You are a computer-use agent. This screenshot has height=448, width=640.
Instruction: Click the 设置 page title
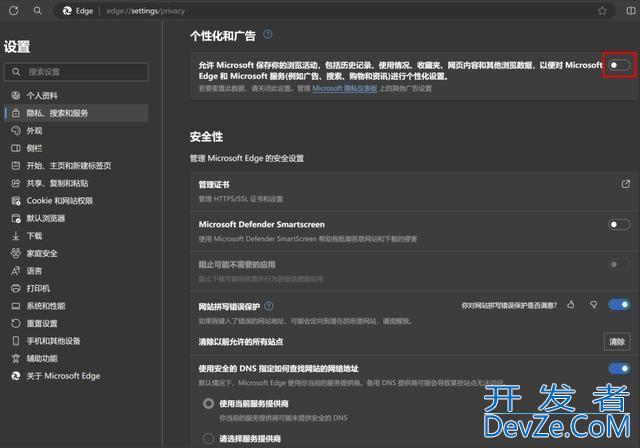point(17,47)
